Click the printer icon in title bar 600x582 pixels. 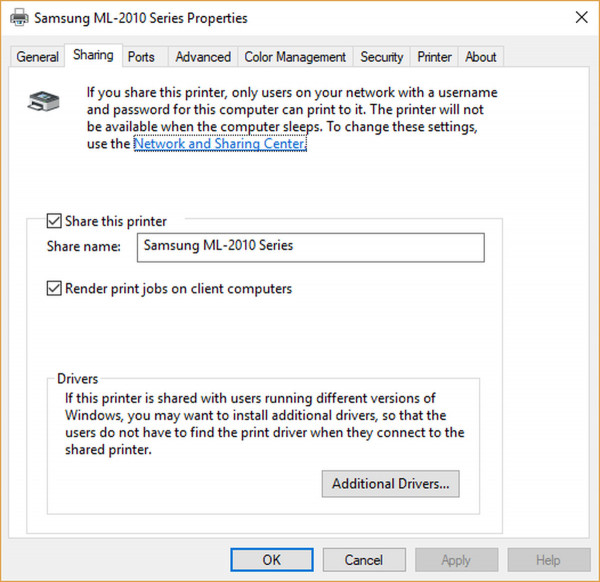coord(19,18)
